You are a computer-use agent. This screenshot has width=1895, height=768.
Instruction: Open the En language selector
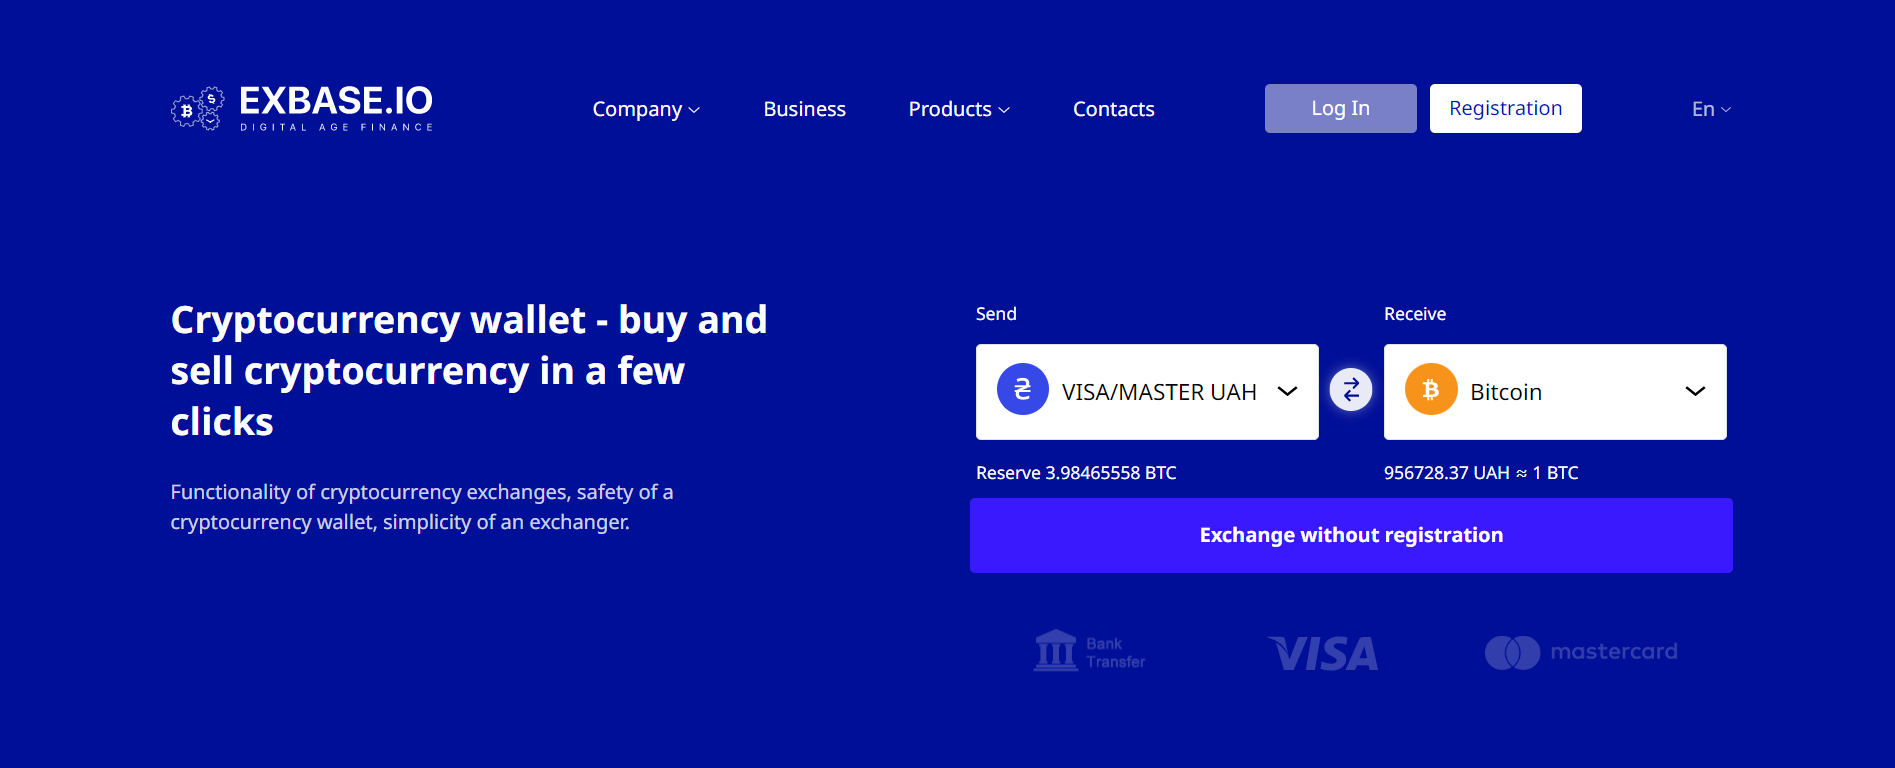tap(1711, 109)
